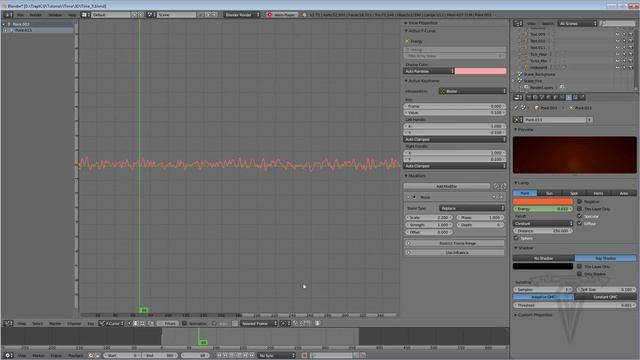Click the paste F-modifiers icon
Viewport: 640px width, 360px height.
click(503, 186)
